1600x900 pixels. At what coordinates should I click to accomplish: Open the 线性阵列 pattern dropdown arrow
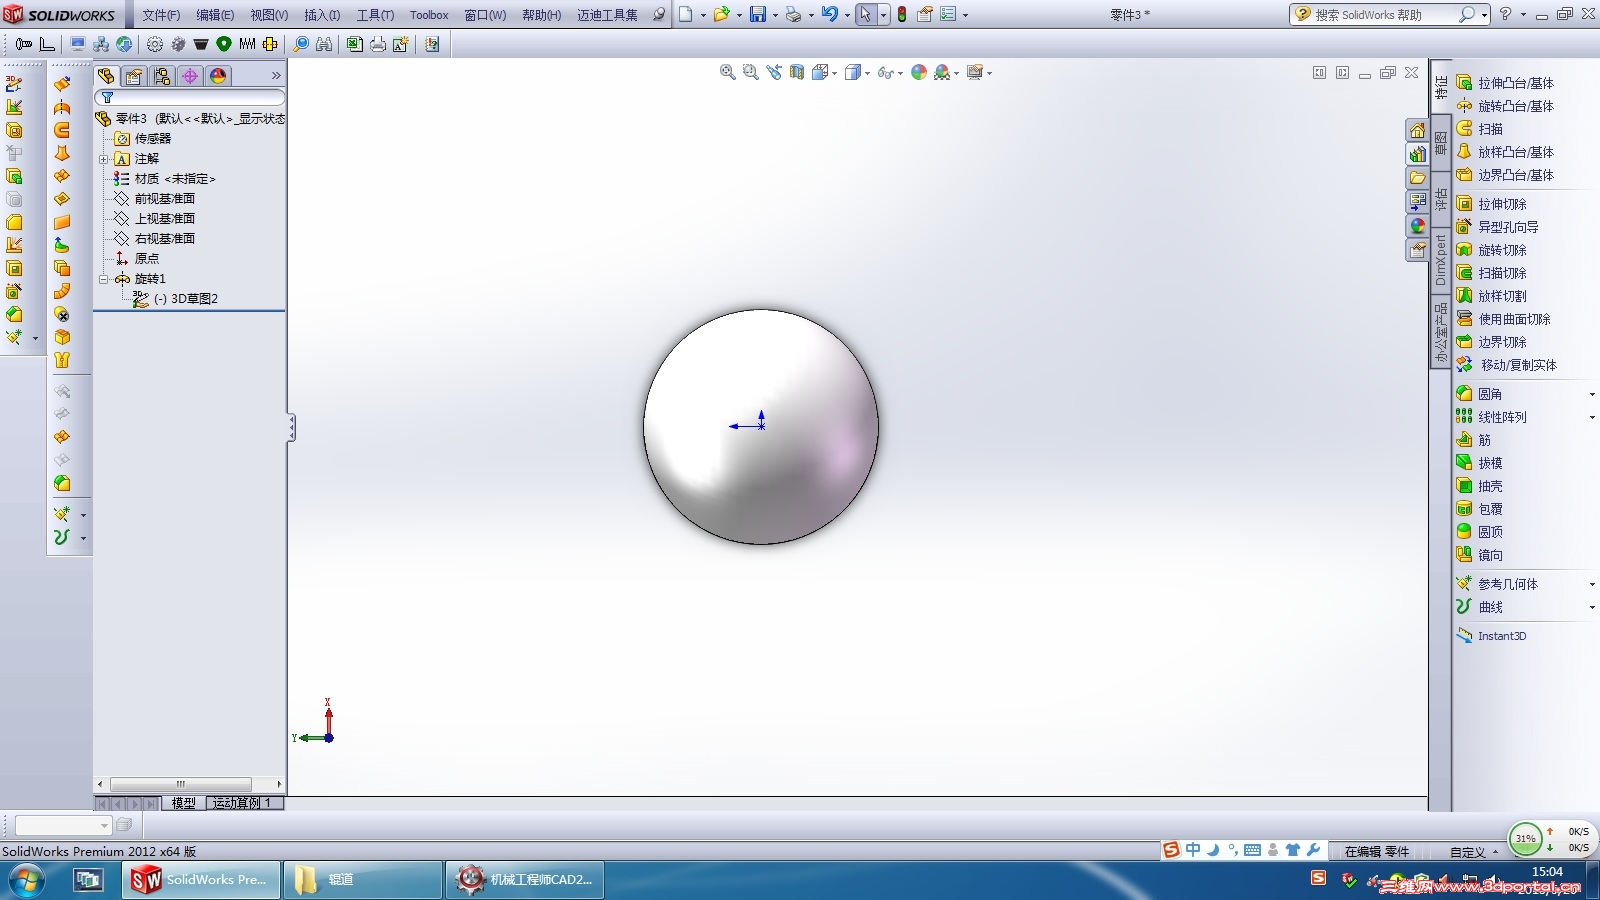tap(1592, 417)
